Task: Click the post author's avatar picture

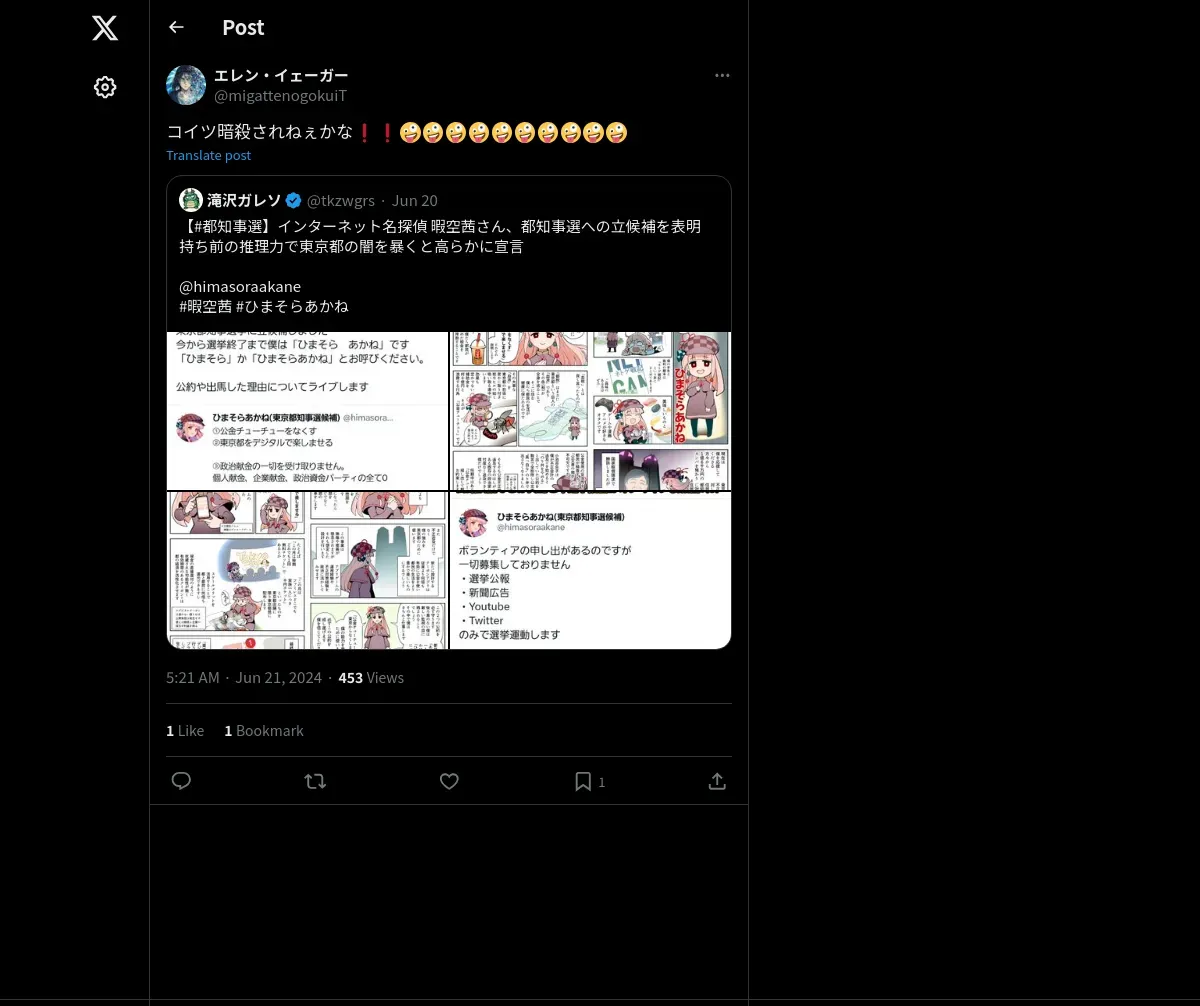Action: point(186,85)
